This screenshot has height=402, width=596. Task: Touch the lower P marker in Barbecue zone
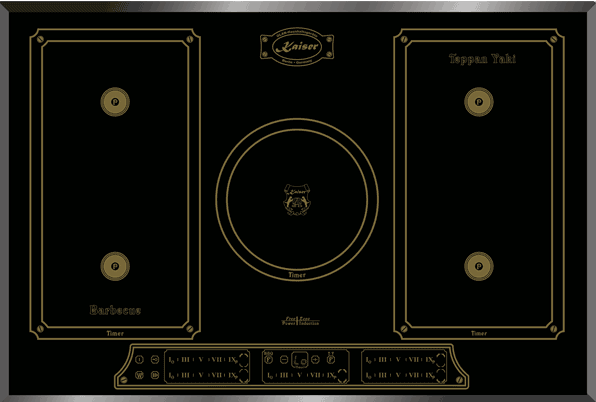115,266
